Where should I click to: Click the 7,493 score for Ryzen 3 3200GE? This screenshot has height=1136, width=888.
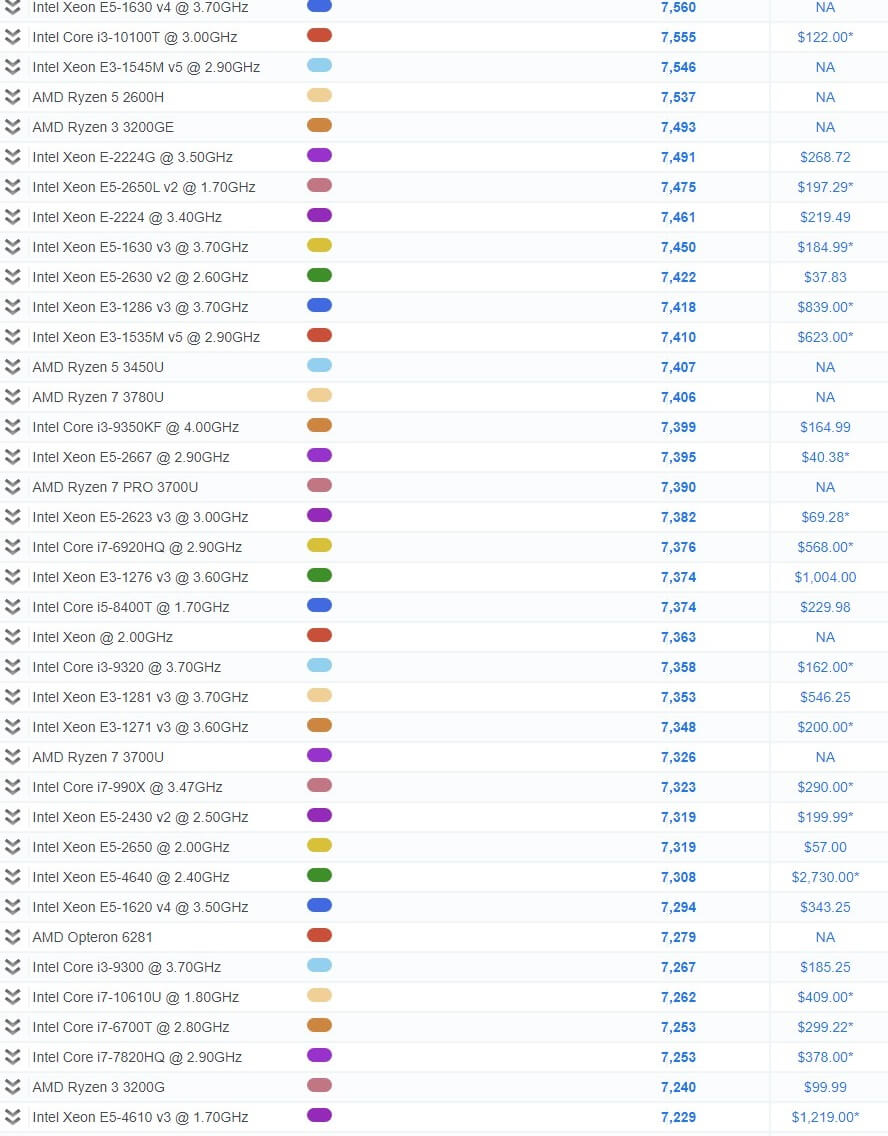pos(678,127)
